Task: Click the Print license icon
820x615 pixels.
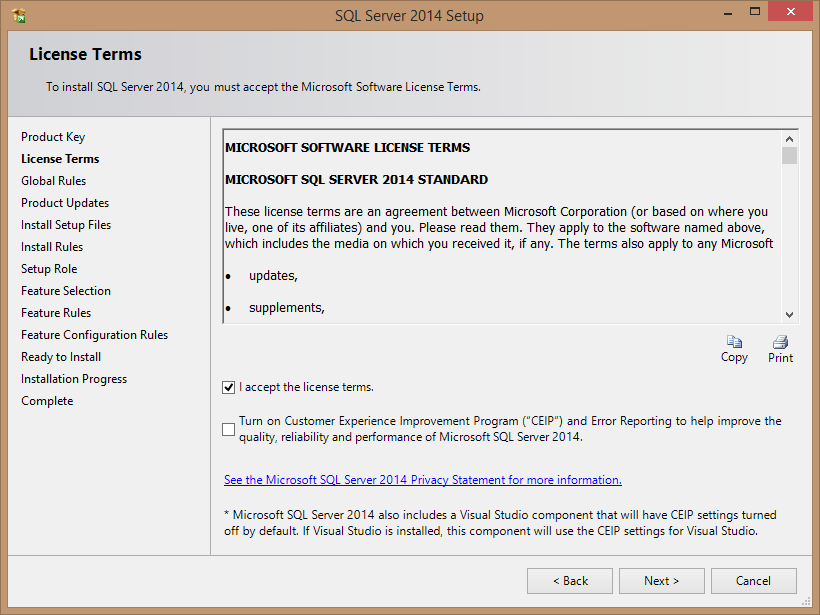Action: 780,342
